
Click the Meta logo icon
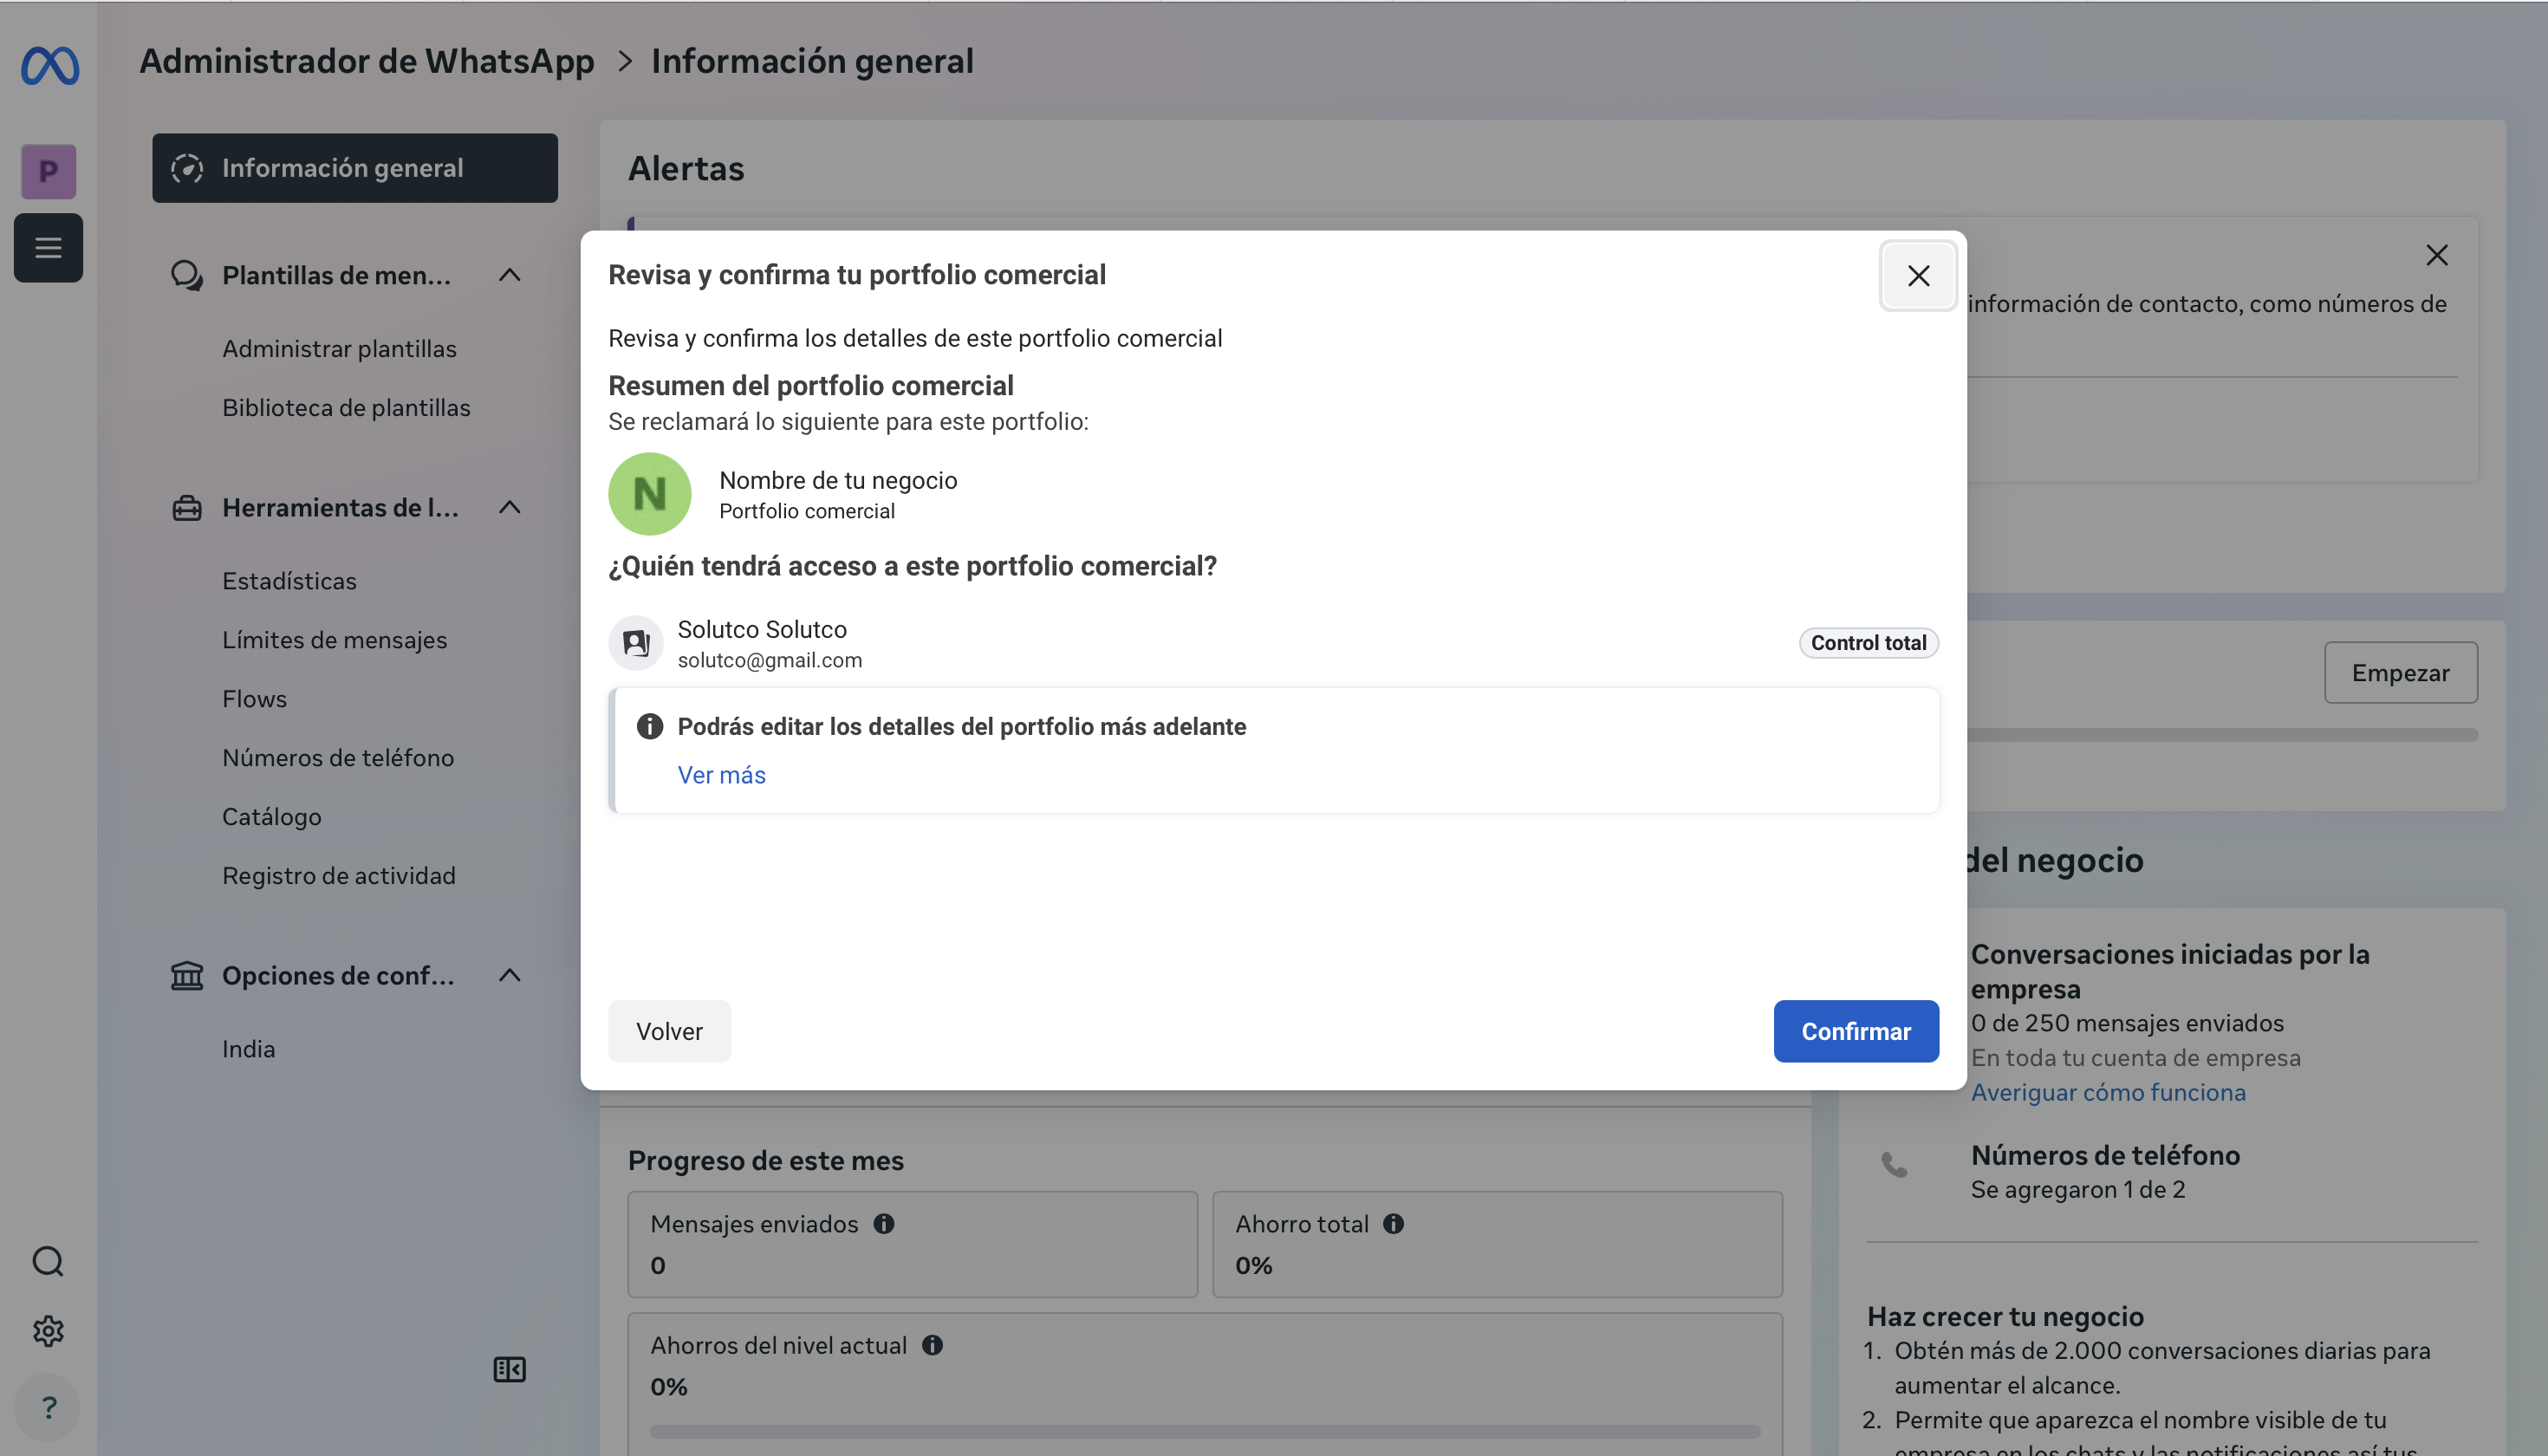pyautogui.click(x=50, y=66)
